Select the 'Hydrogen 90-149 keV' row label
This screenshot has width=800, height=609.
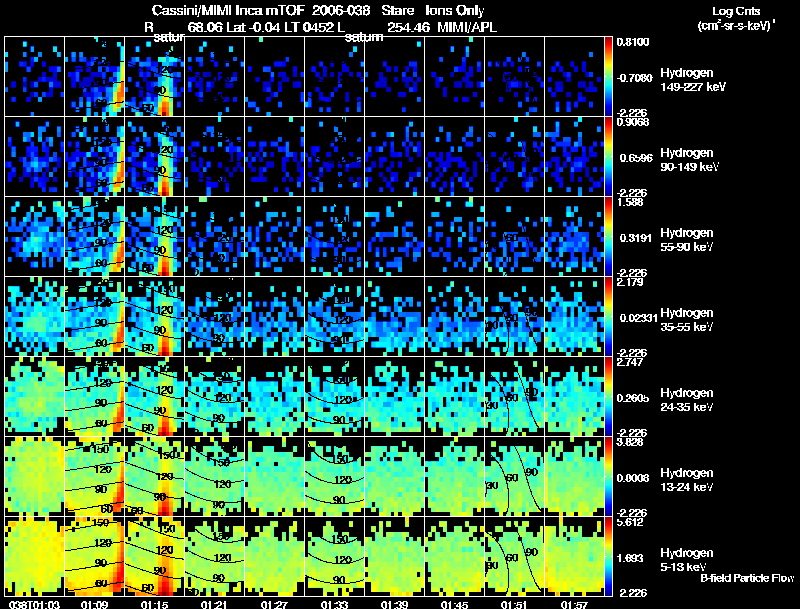pos(690,160)
